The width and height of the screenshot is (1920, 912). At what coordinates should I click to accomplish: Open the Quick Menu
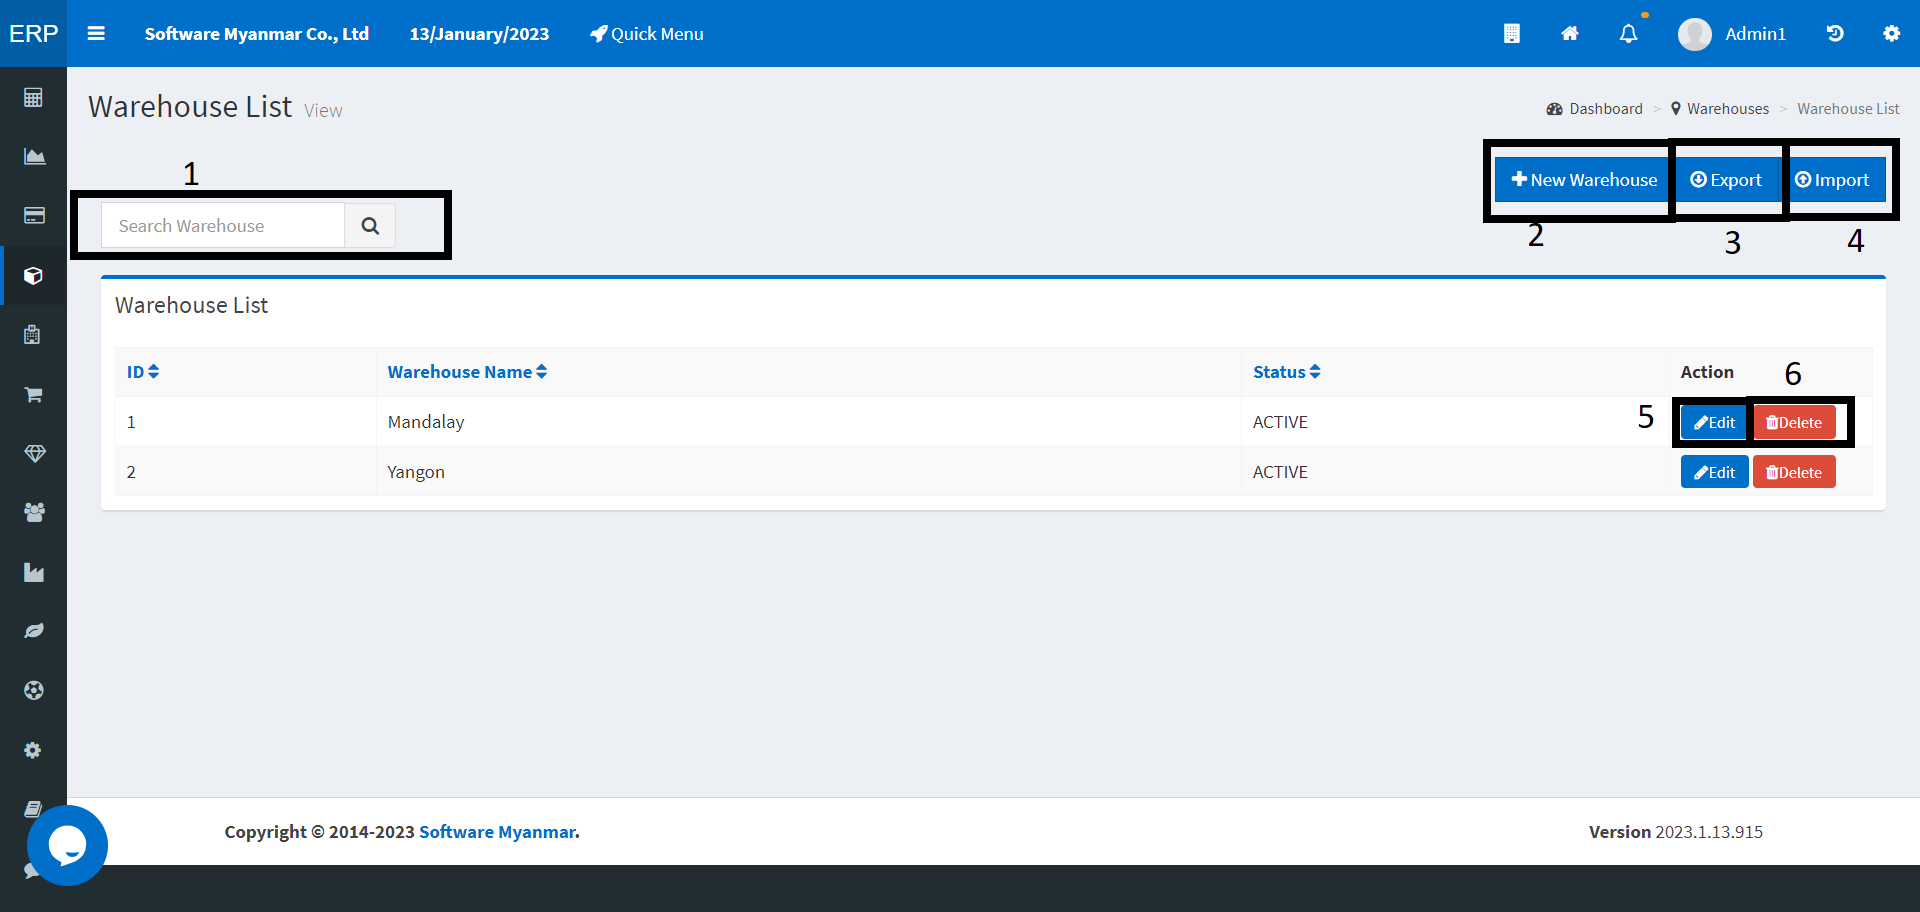[647, 34]
